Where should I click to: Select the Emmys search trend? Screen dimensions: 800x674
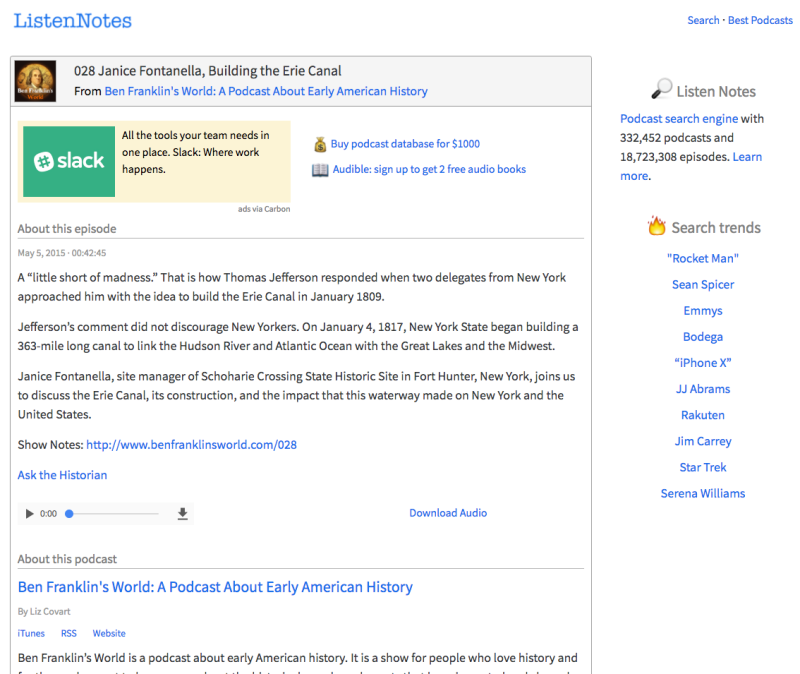(703, 311)
